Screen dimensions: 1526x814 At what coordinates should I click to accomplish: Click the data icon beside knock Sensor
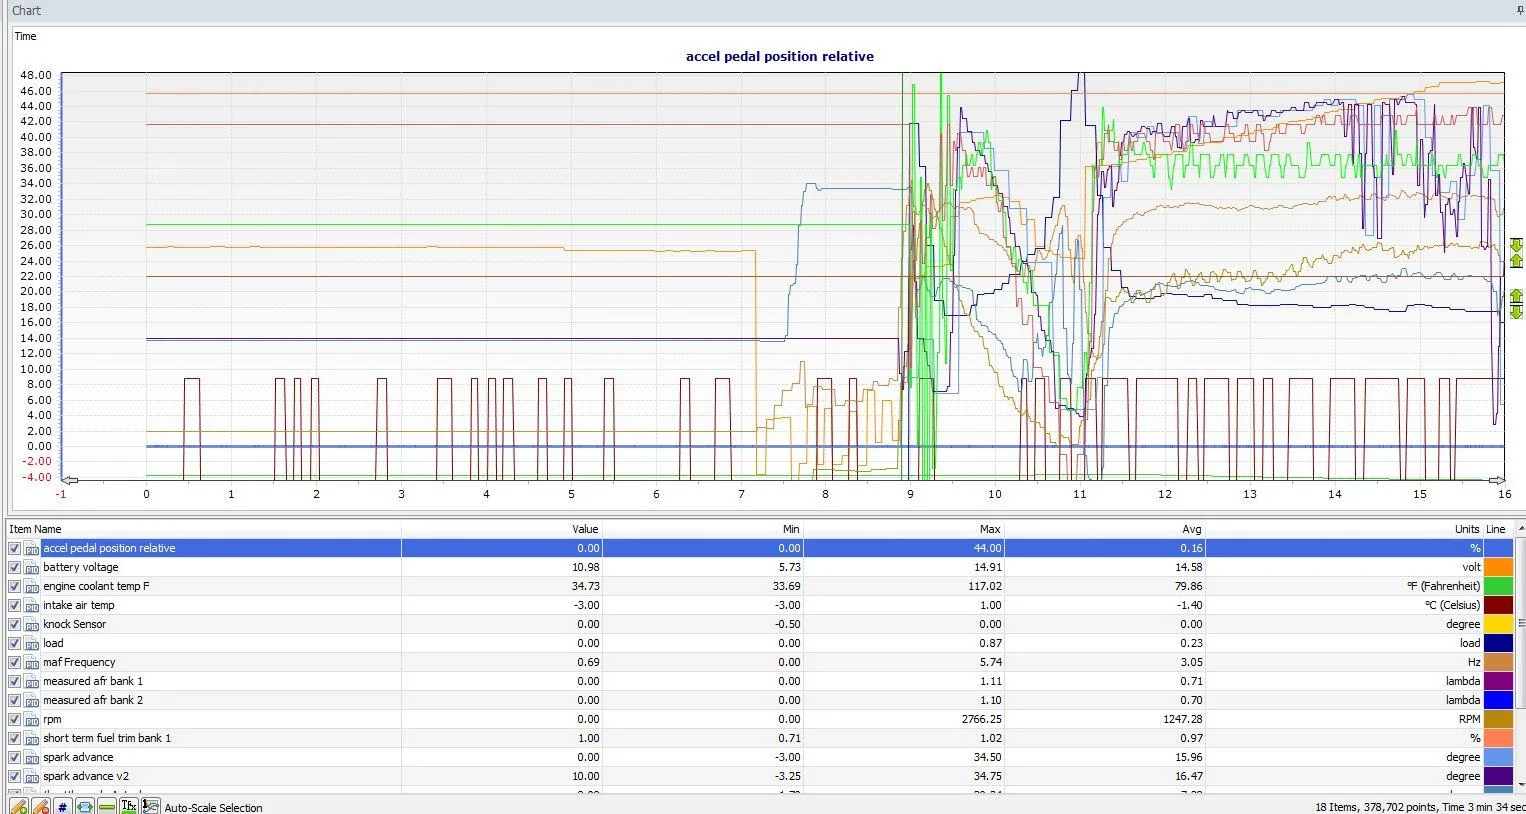[32, 625]
